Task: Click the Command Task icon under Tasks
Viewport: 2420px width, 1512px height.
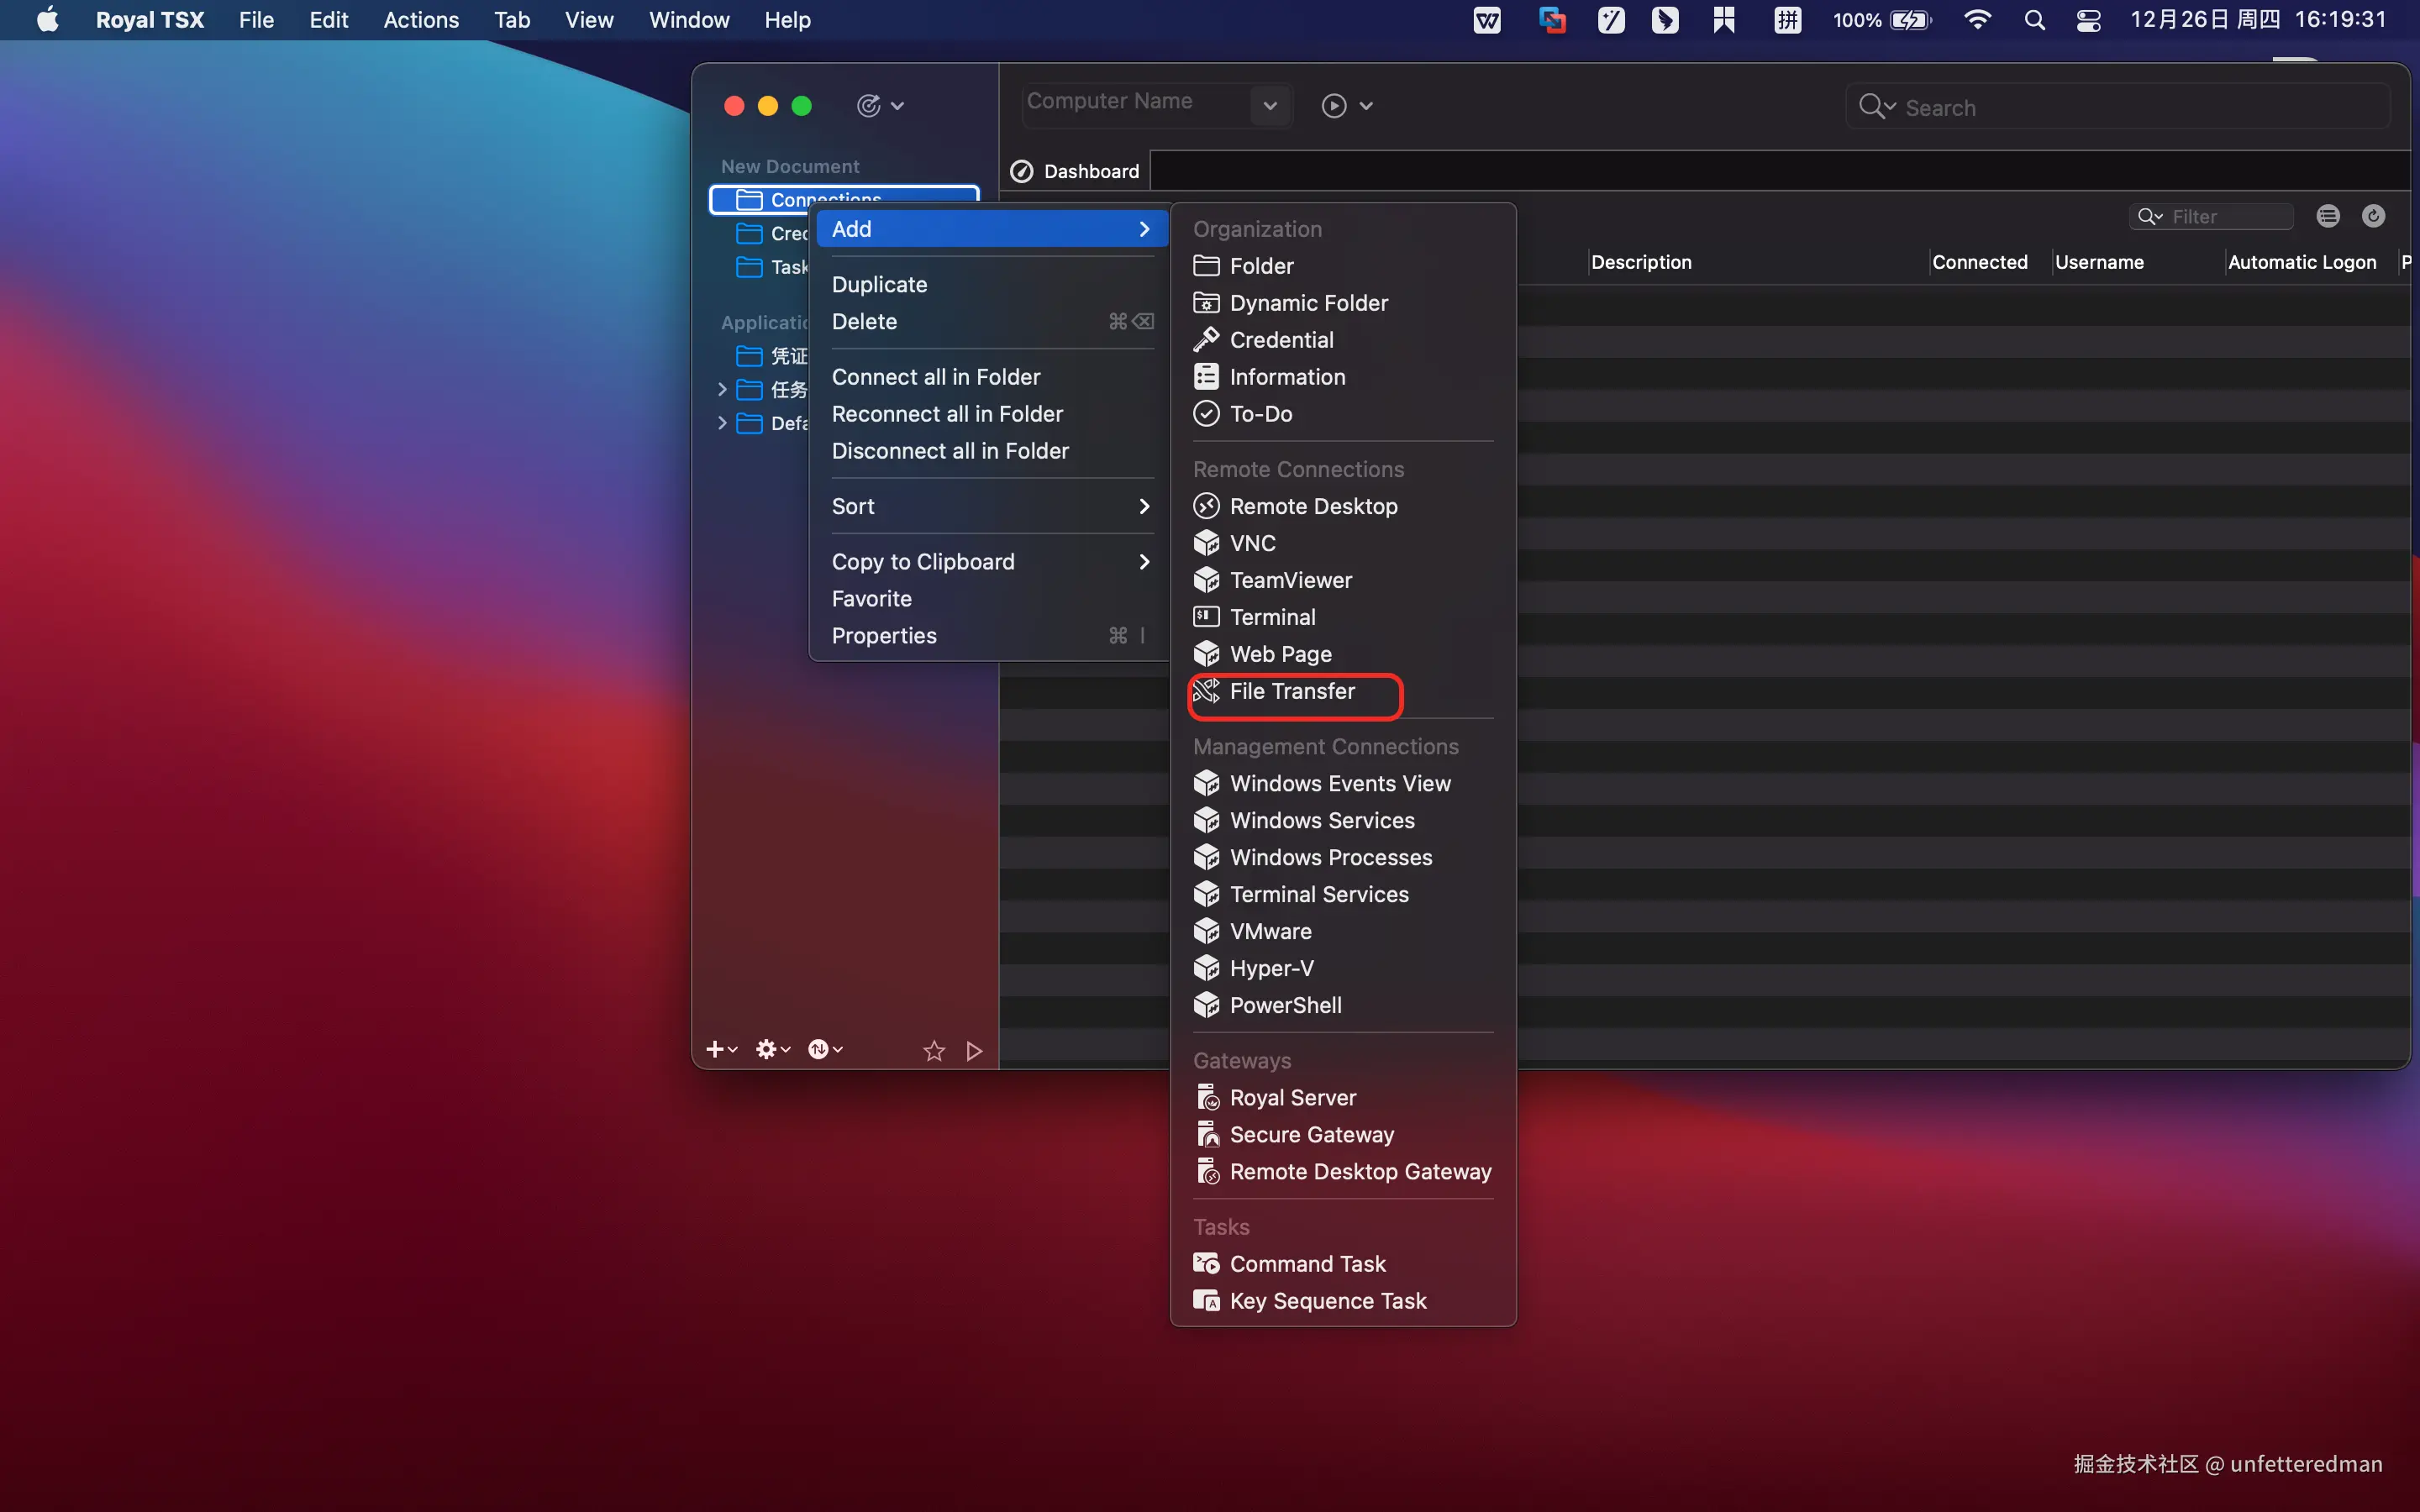Action: click(1206, 1264)
